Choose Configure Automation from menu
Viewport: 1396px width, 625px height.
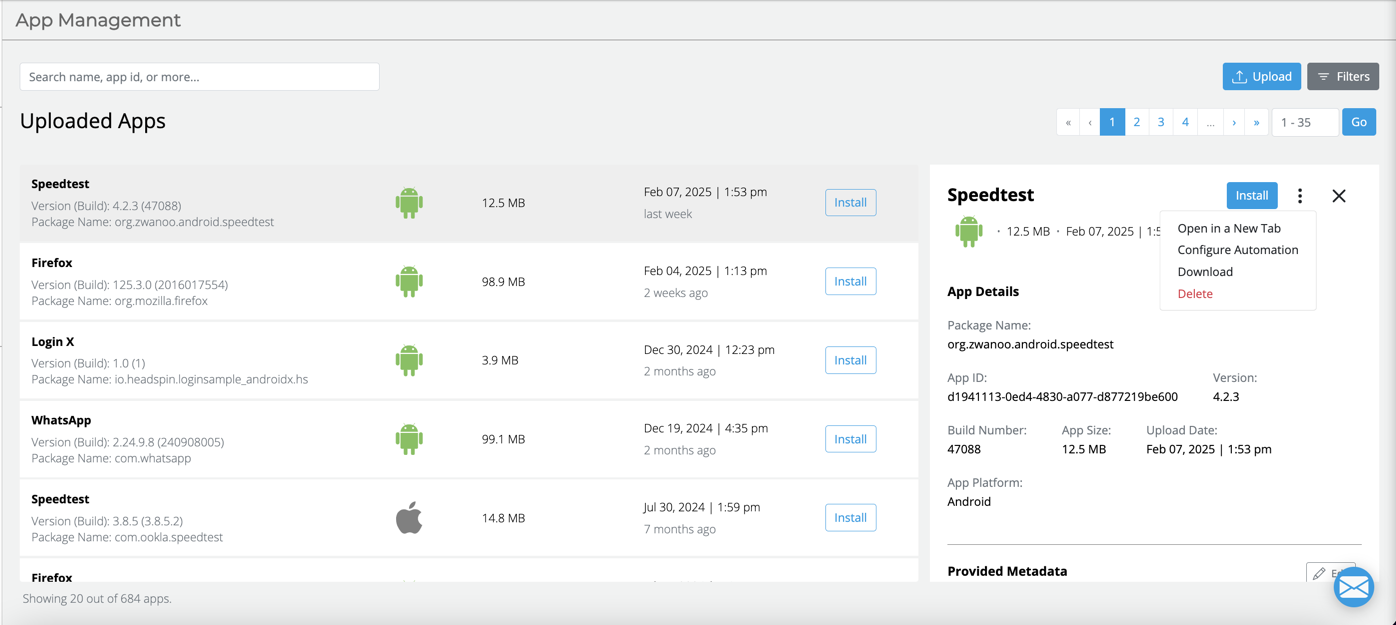point(1238,250)
